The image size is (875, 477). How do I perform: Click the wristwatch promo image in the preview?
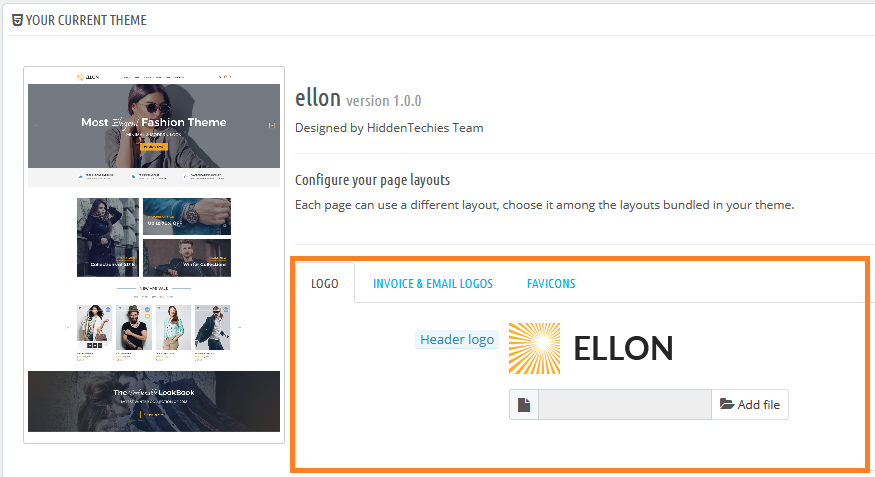pos(187,216)
